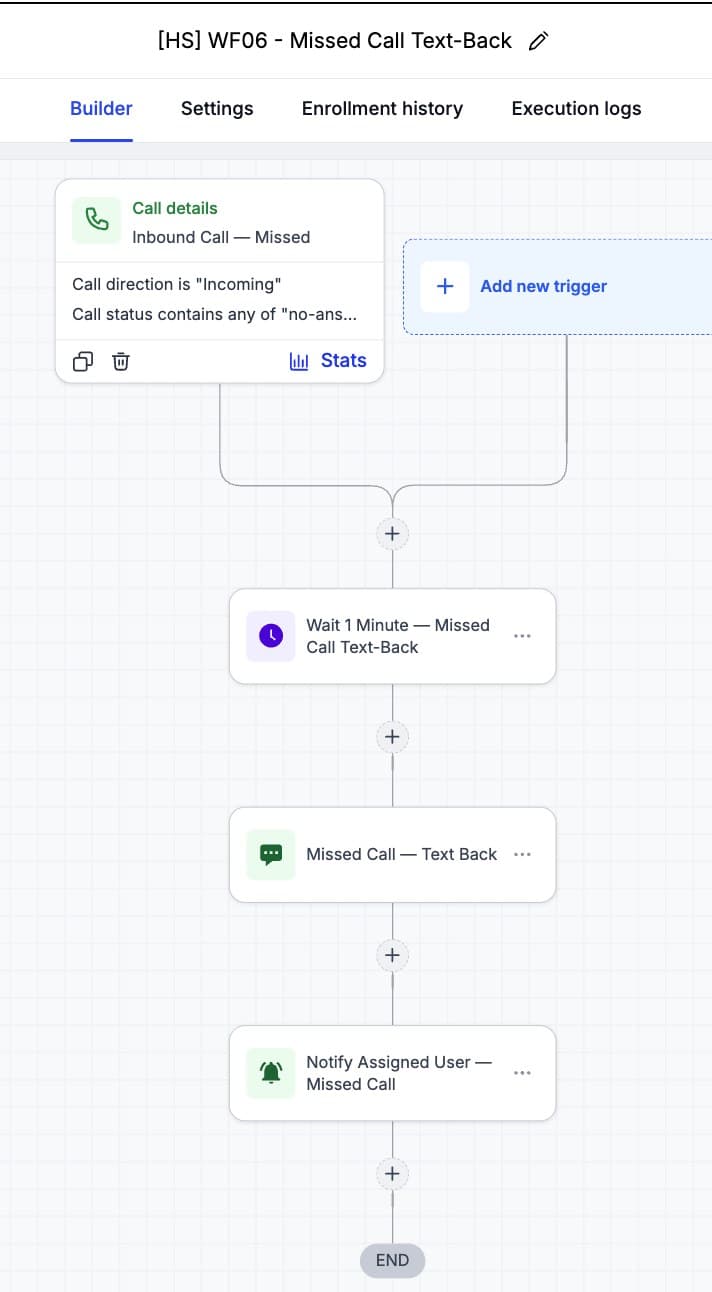The height and width of the screenshot is (1292, 712).
Task: Click the purple clock wait icon
Action: [271, 636]
